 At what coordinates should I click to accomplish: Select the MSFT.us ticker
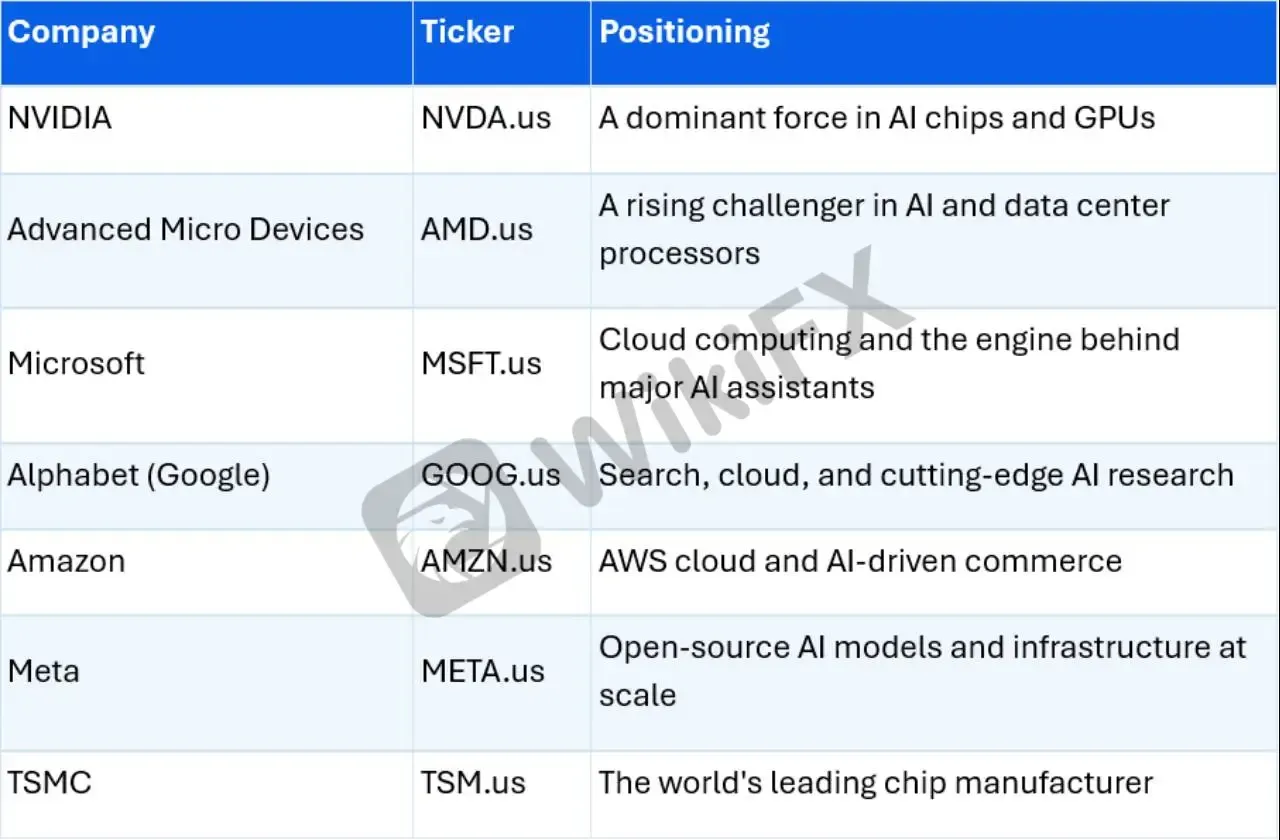coord(481,363)
